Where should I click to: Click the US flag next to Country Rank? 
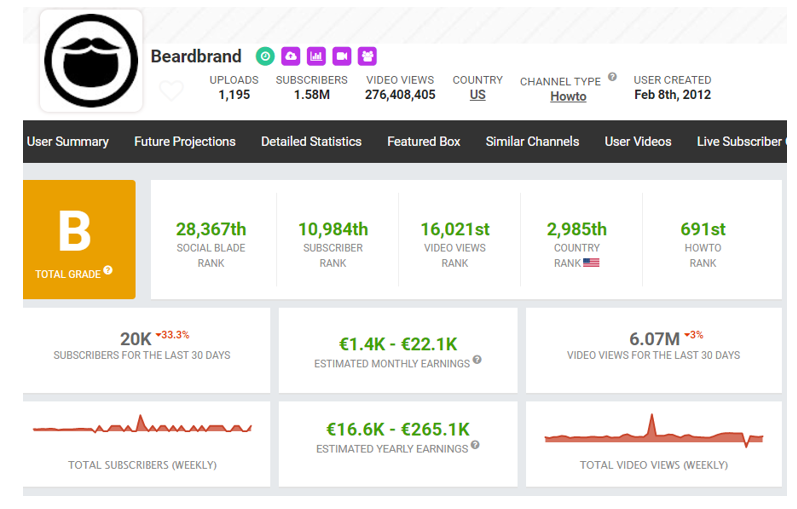tap(591, 263)
